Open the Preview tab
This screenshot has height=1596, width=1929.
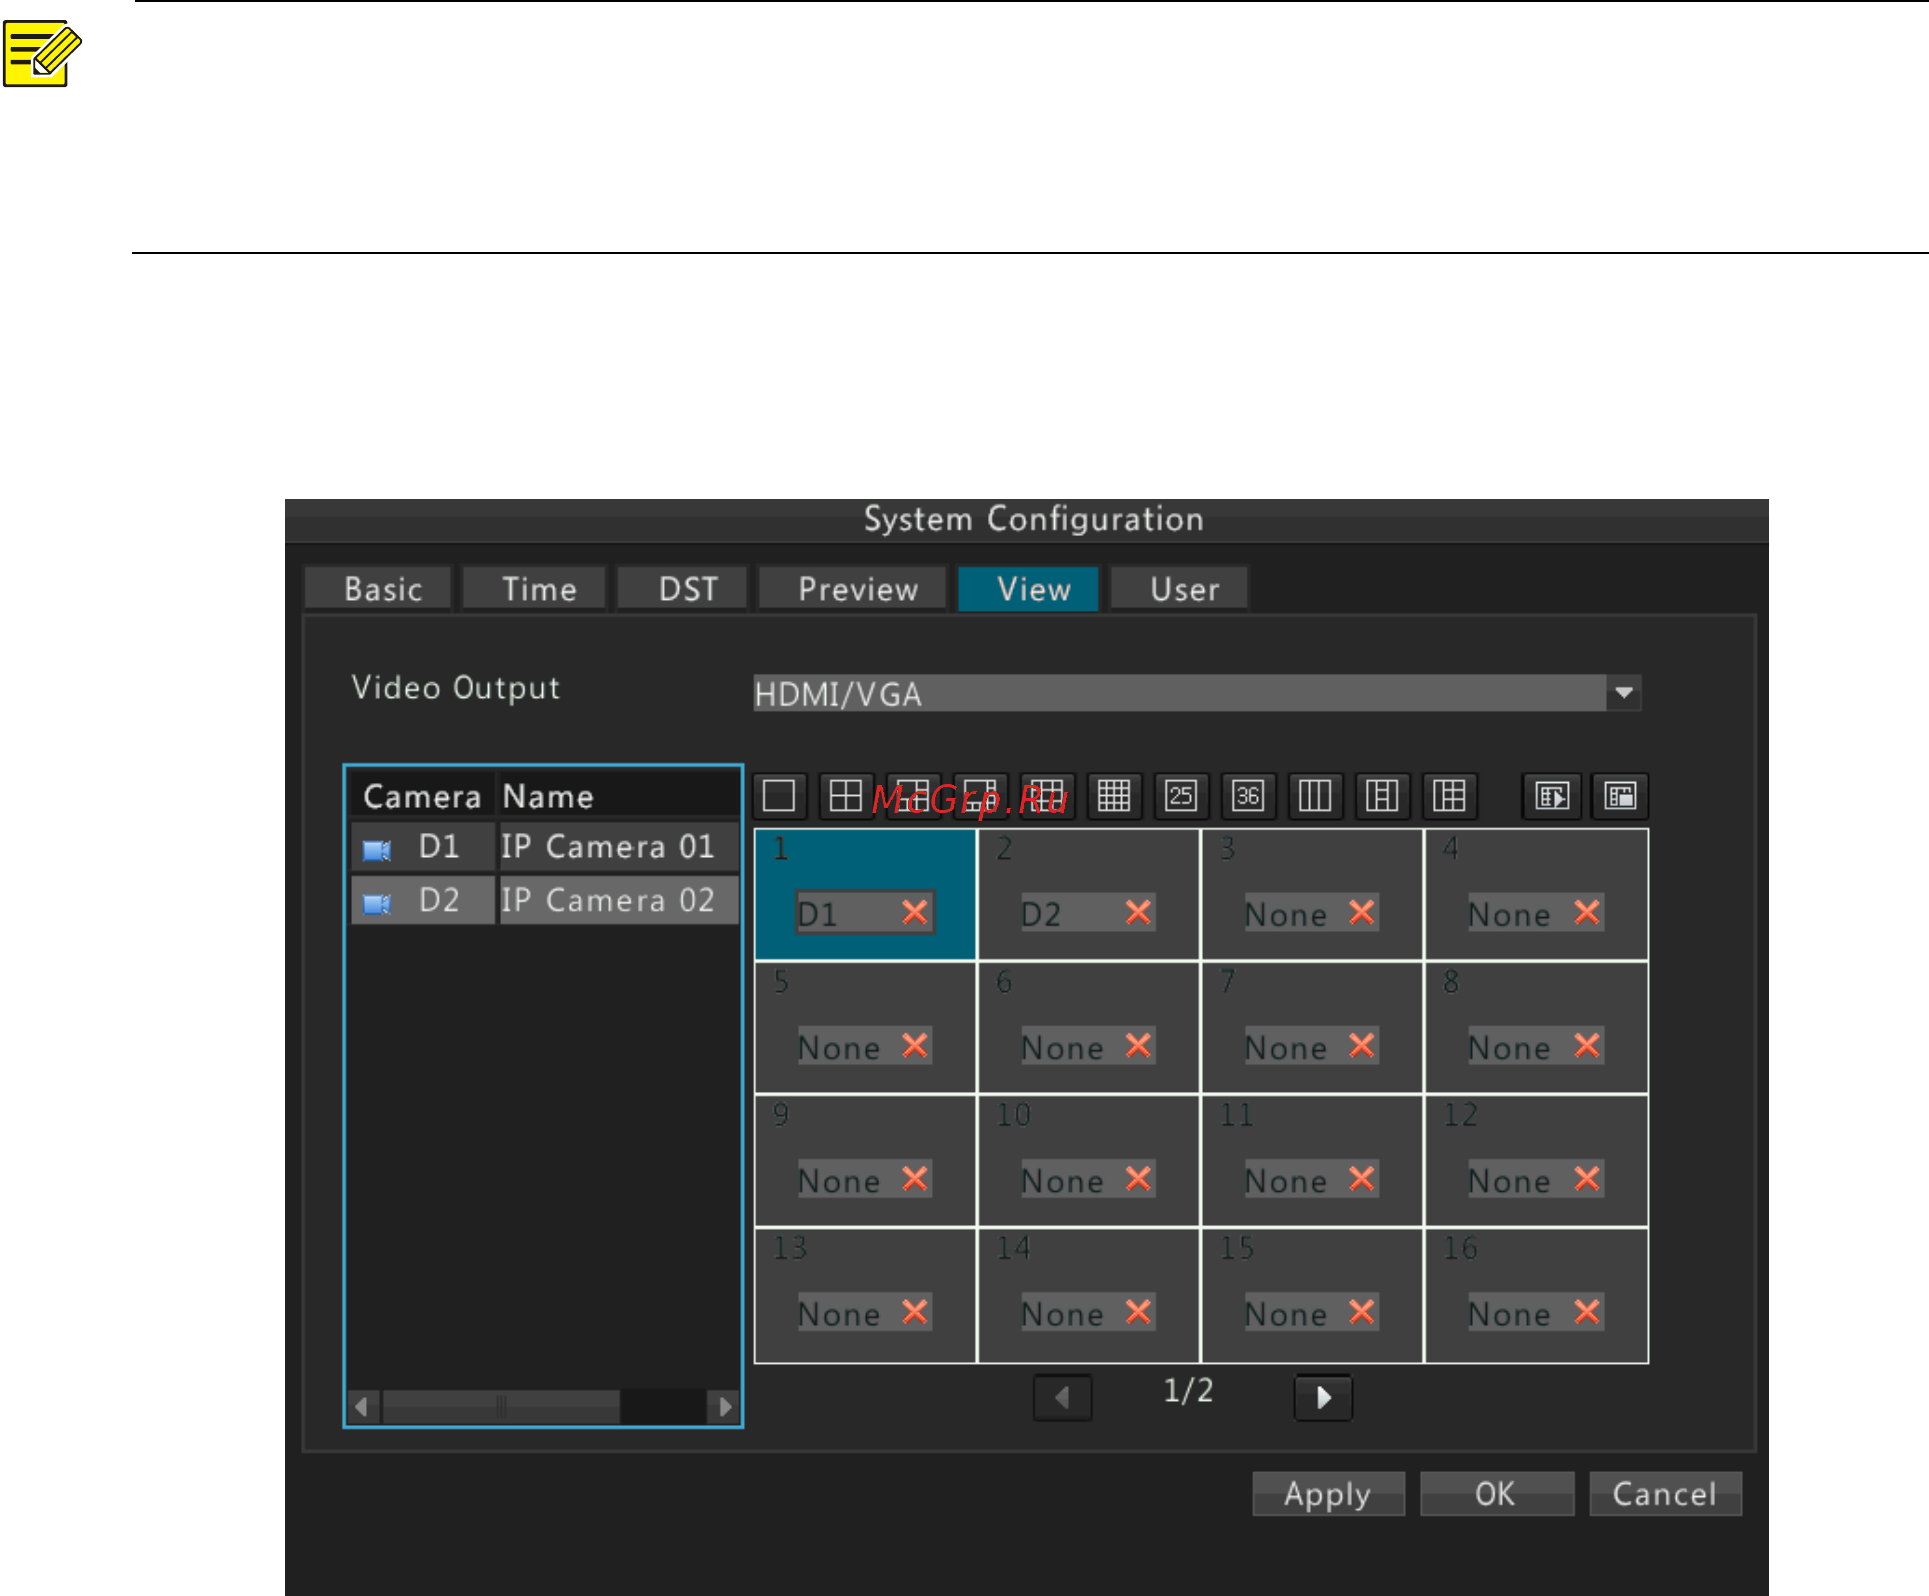(x=853, y=588)
